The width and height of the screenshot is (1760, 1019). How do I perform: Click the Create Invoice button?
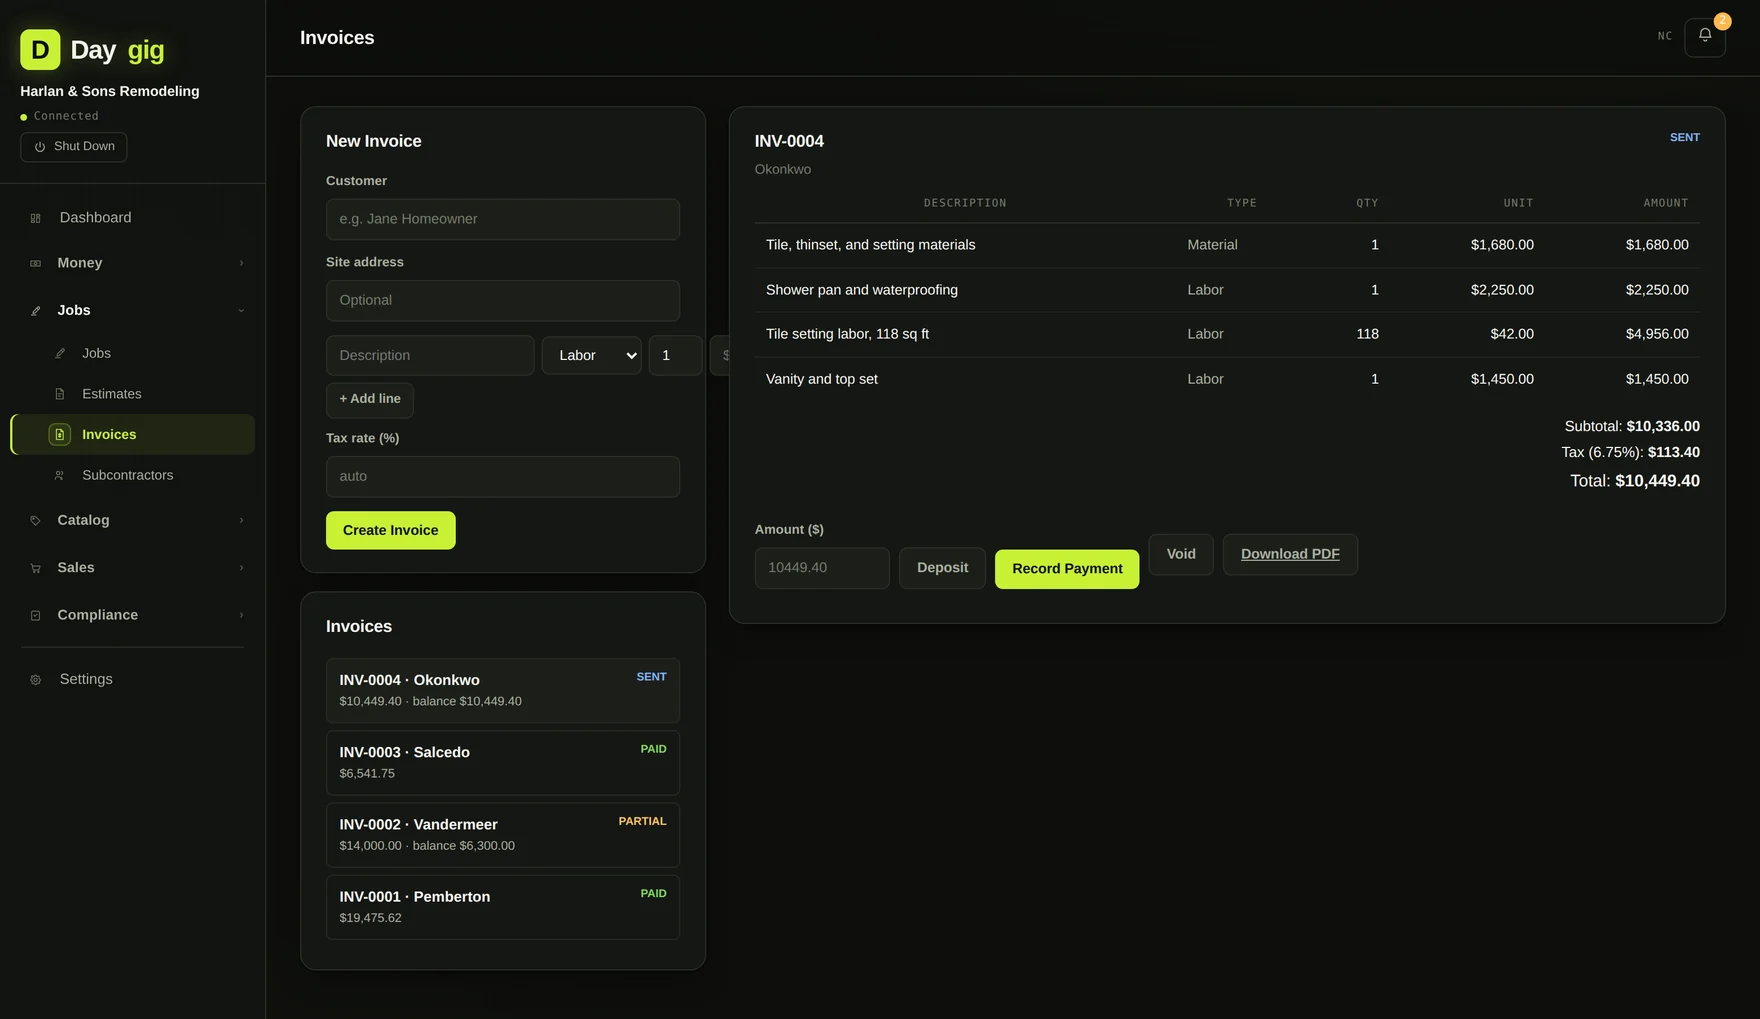click(391, 530)
